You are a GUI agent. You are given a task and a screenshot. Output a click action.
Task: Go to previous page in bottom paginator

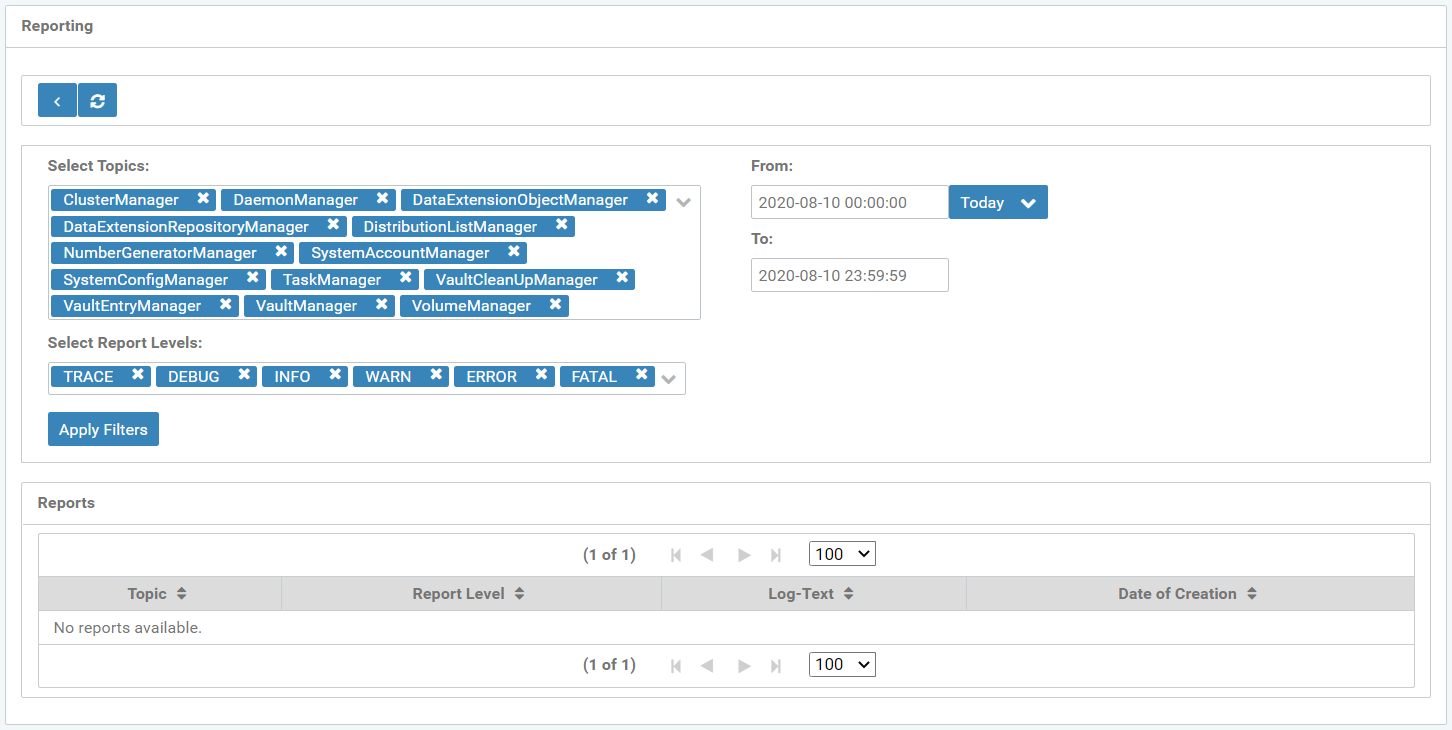point(707,665)
